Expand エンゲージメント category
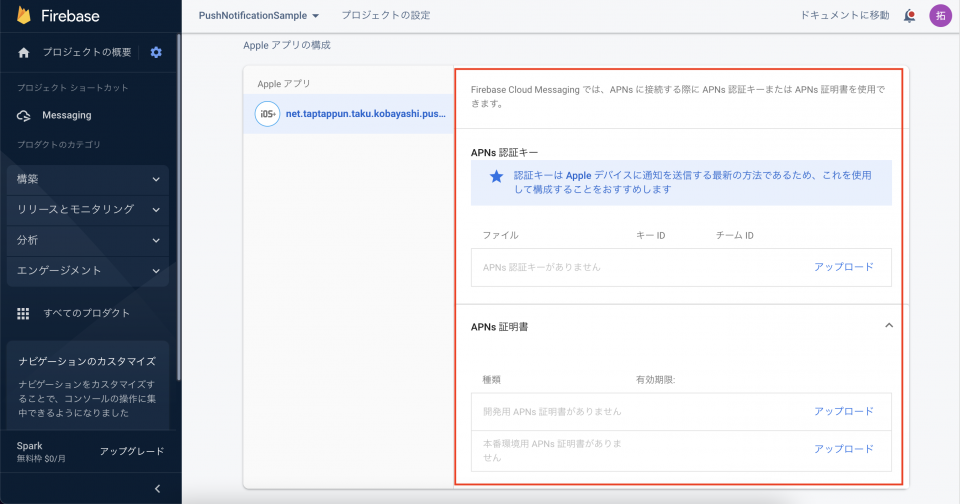The width and height of the screenshot is (960, 504). point(88,271)
